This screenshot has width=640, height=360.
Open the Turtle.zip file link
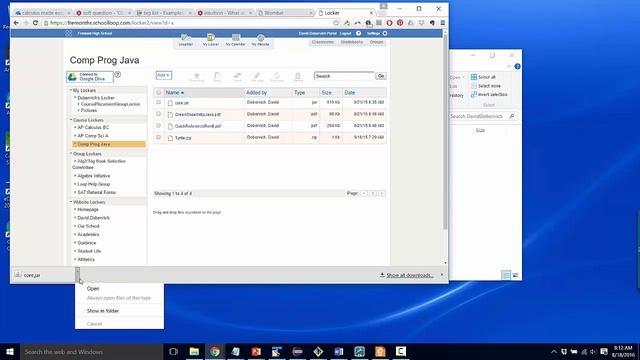[x=183, y=138]
